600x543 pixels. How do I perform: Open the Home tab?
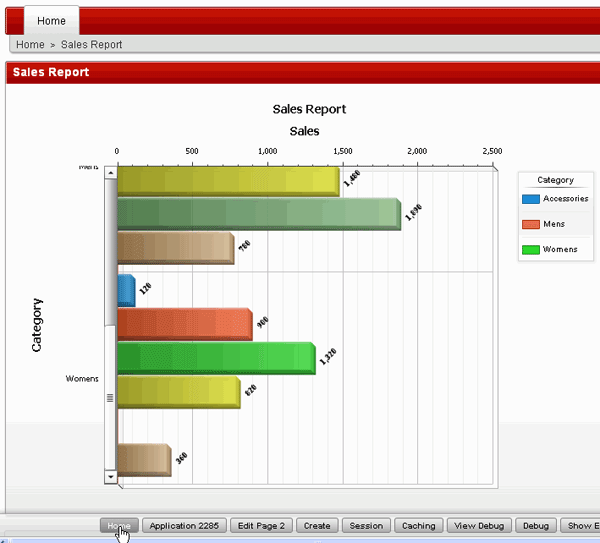[x=52, y=21]
